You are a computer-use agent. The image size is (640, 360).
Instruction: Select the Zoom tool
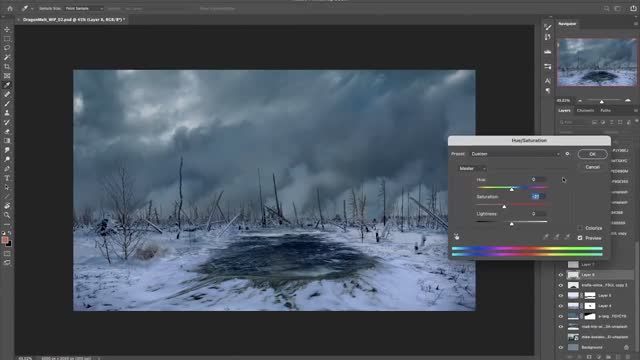(x=7, y=215)
